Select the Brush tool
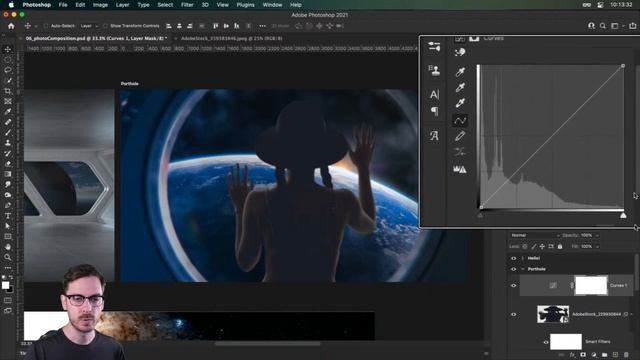The height and width of the screenshot is (360, 640). pyautogui.click(x=8, y=133)
